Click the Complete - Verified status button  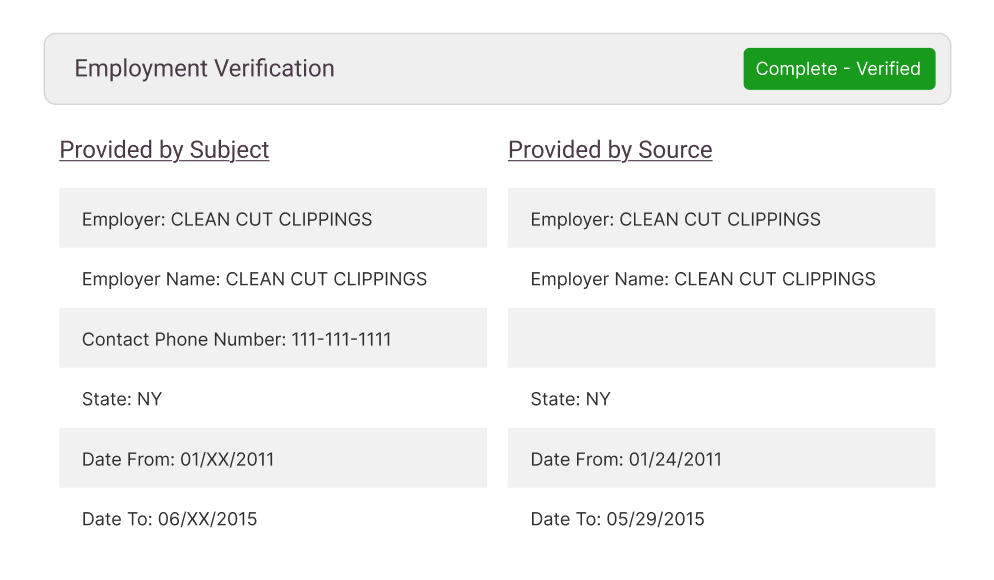pos(838,69)
